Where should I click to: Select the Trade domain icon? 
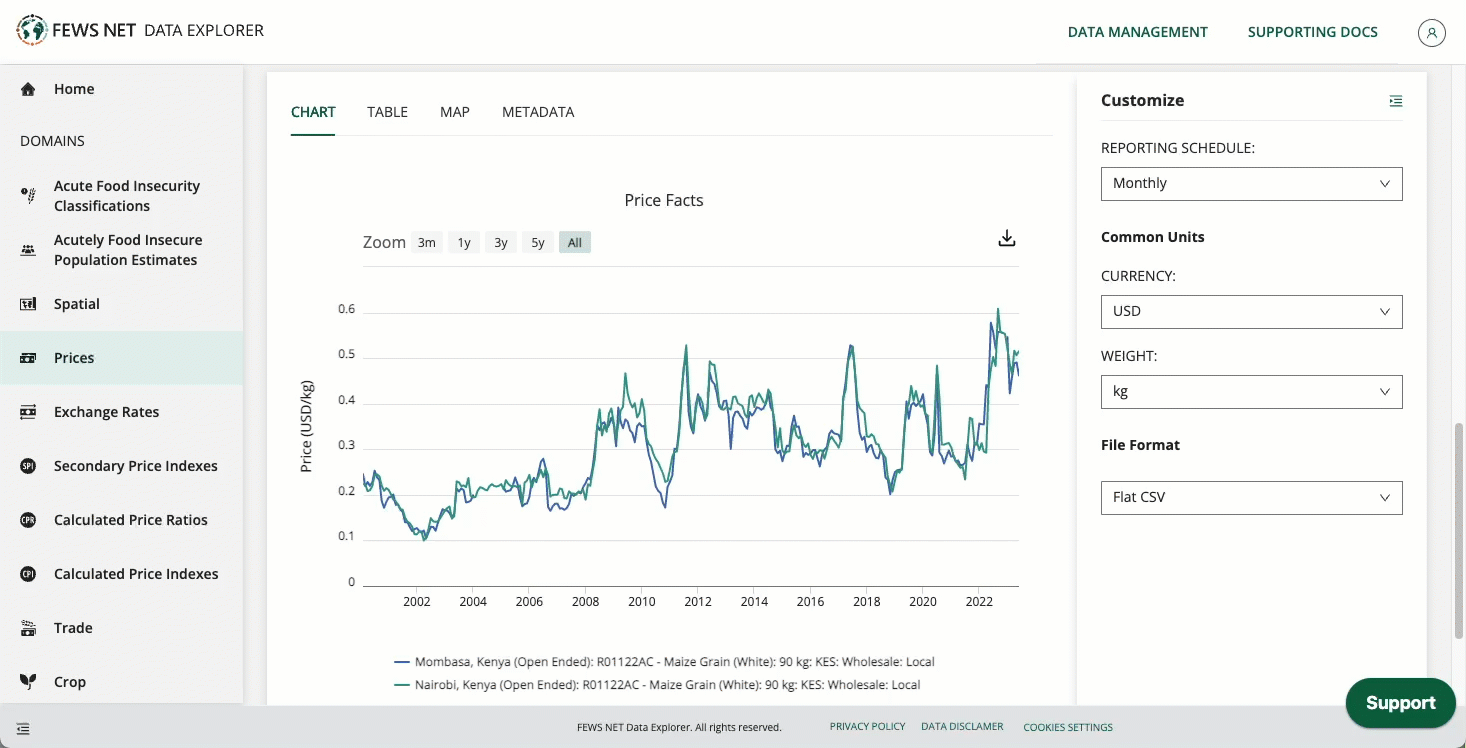(28, 628)
